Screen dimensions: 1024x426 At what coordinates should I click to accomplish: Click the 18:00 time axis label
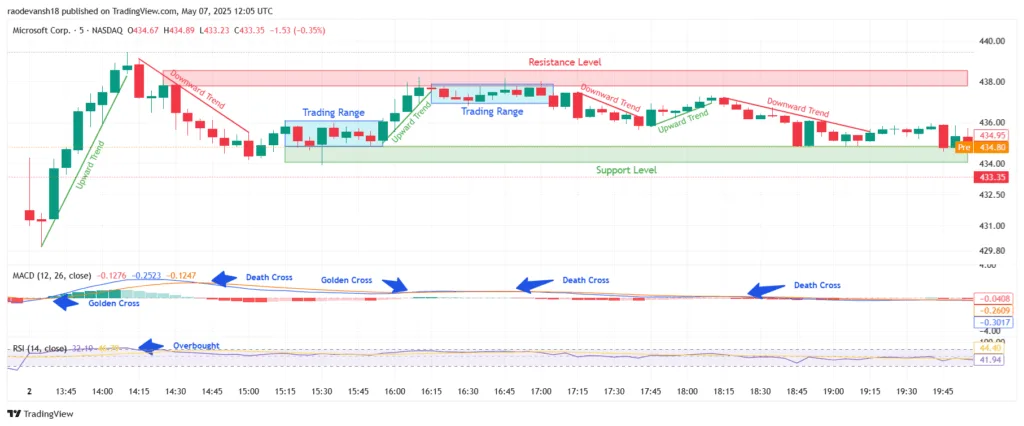687,391
